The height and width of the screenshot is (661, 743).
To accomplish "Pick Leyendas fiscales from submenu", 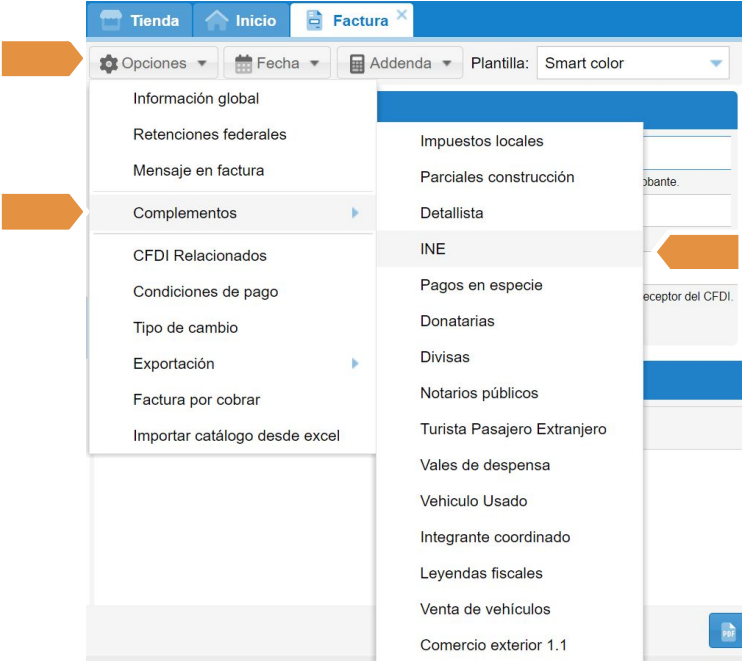I will coord(481,573).
